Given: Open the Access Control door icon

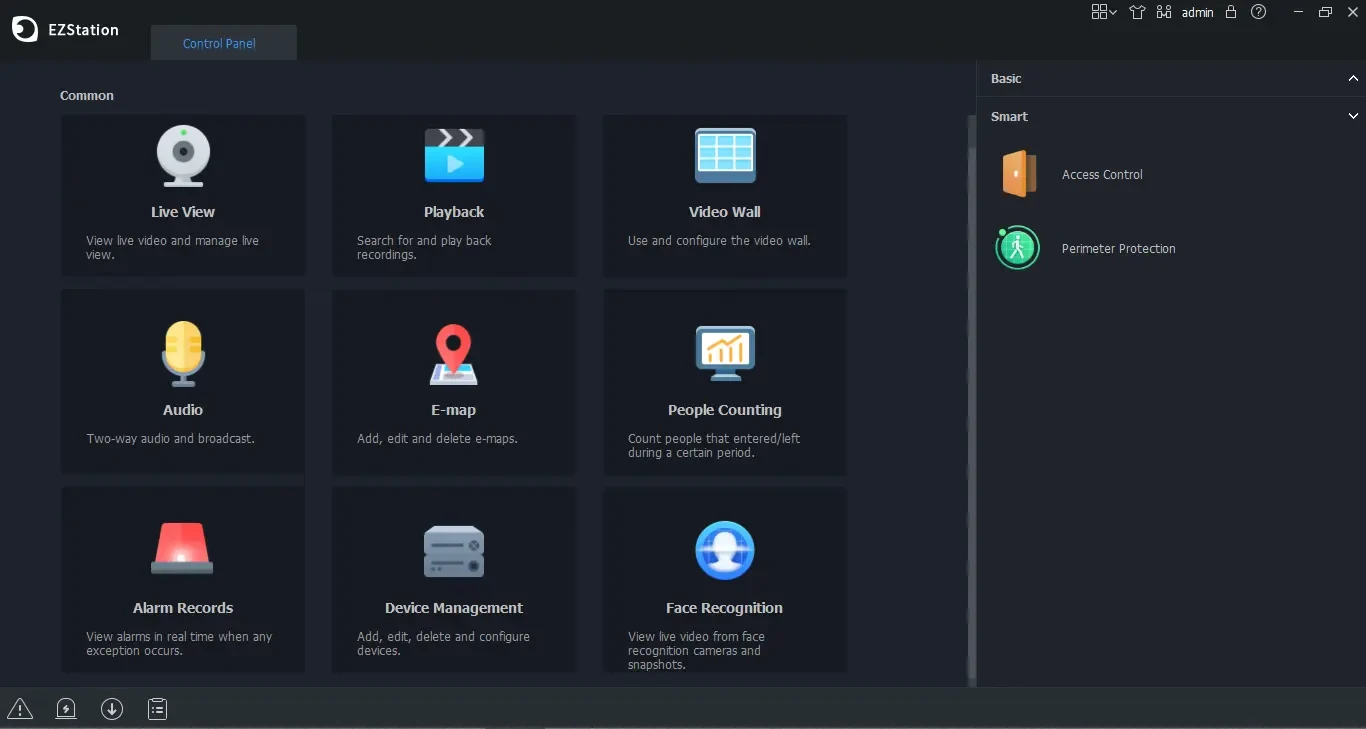Looking at the screenshot, I should [1018, 174].
